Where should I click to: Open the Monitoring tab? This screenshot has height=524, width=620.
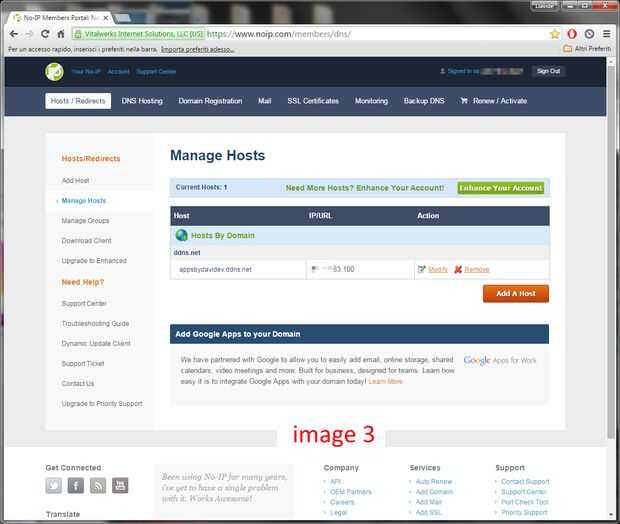[x=371, y=101]
